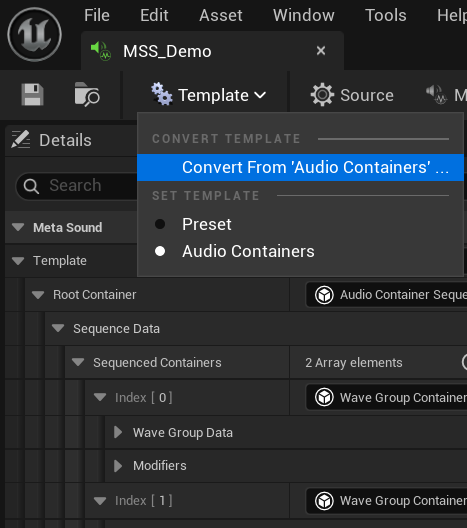Viewport: 467px width, 528px height.
Task: Click the Source toolbar button label
Action: 367,95
